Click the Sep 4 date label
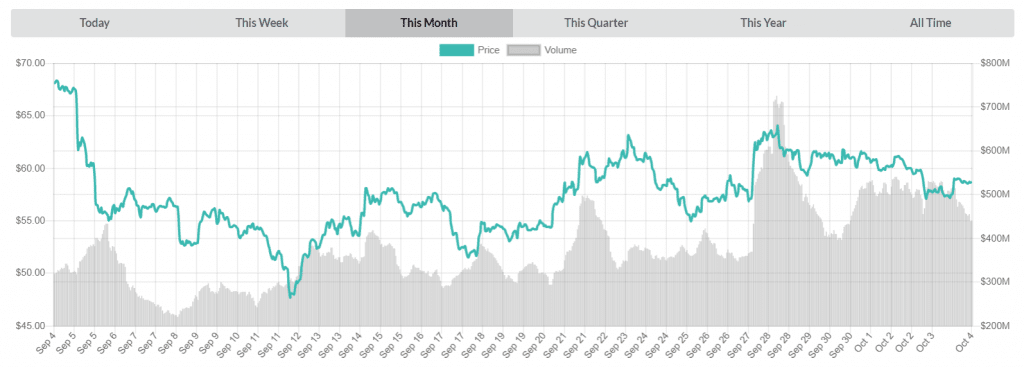 pyautogui.click(x=46, y=343)
